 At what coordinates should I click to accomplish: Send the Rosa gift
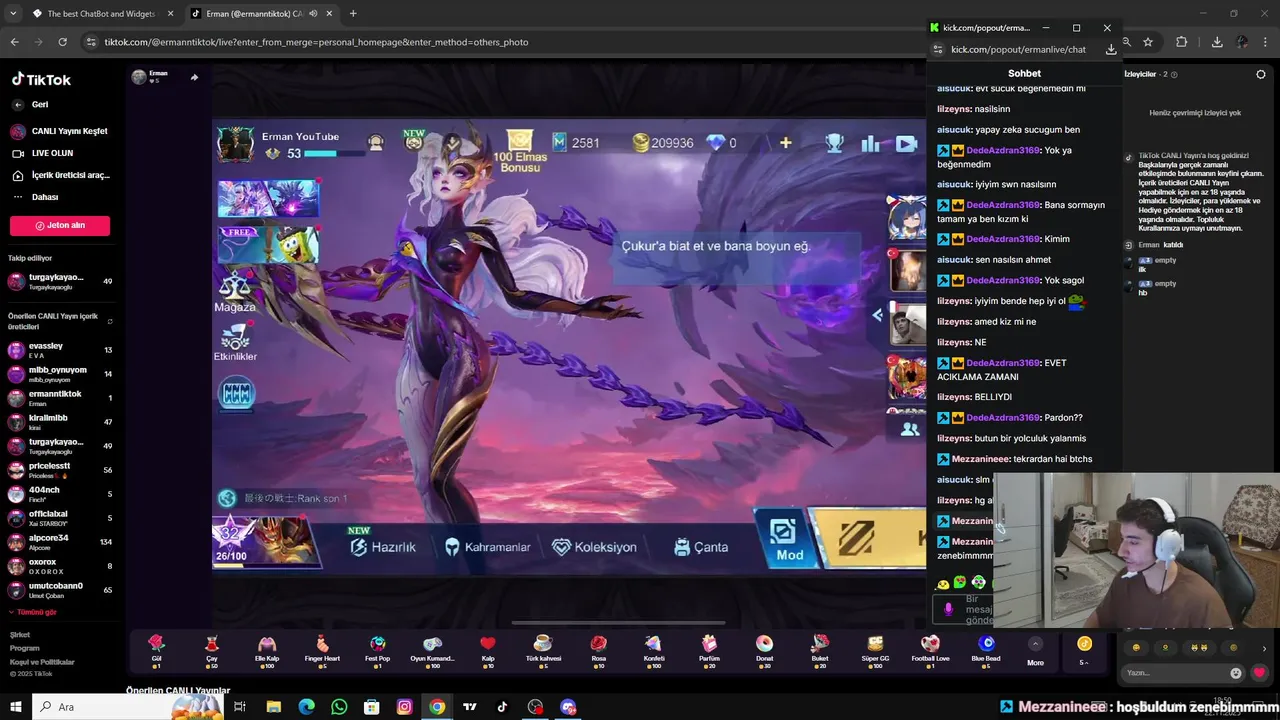pyautogui.click(x=598, y=649)
